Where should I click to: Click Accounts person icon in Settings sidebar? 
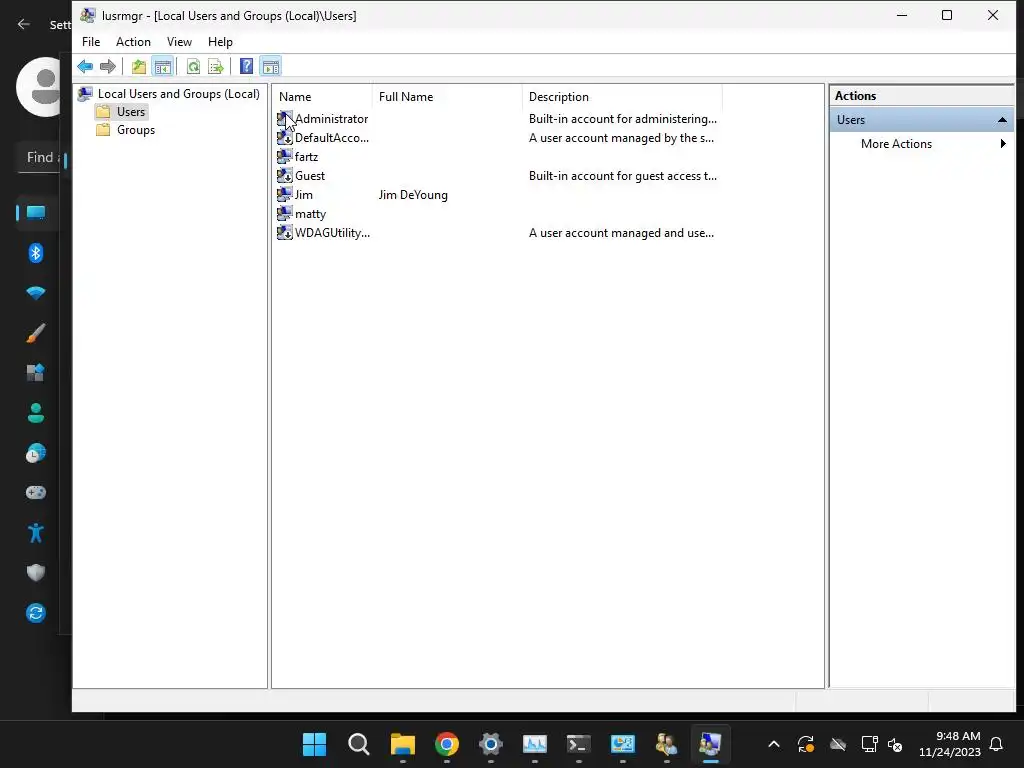click(36, 413)
